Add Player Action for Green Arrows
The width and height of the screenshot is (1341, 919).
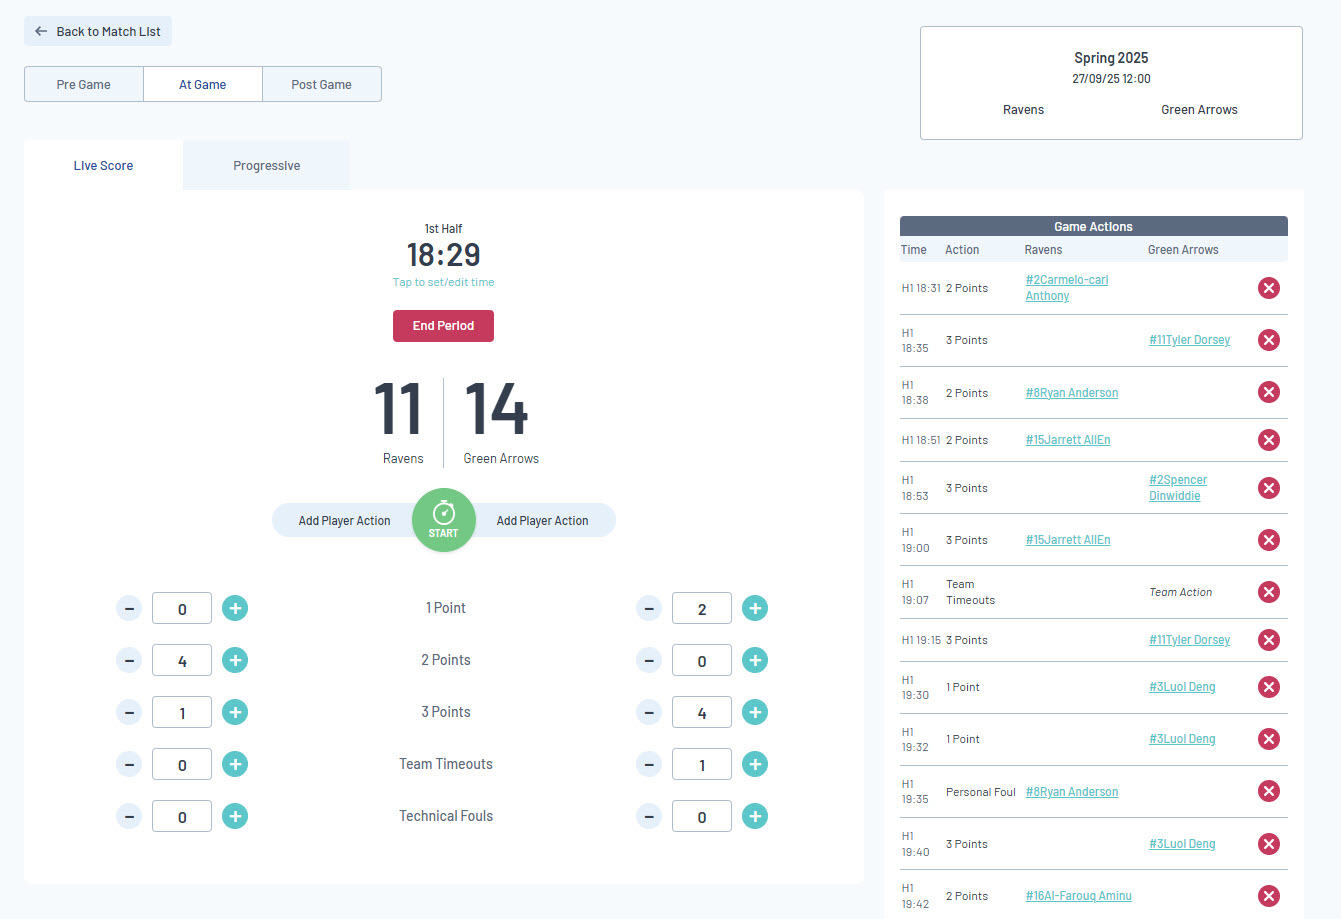[543, 521]
